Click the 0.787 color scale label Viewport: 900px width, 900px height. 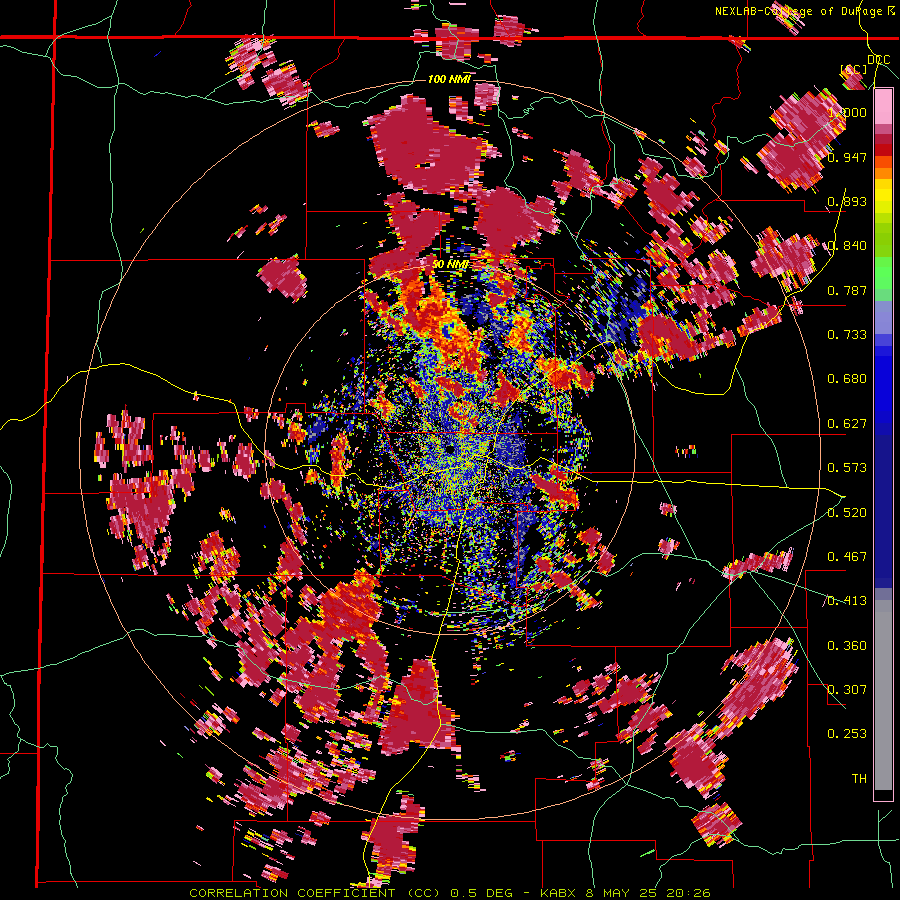tap(847, 290)
